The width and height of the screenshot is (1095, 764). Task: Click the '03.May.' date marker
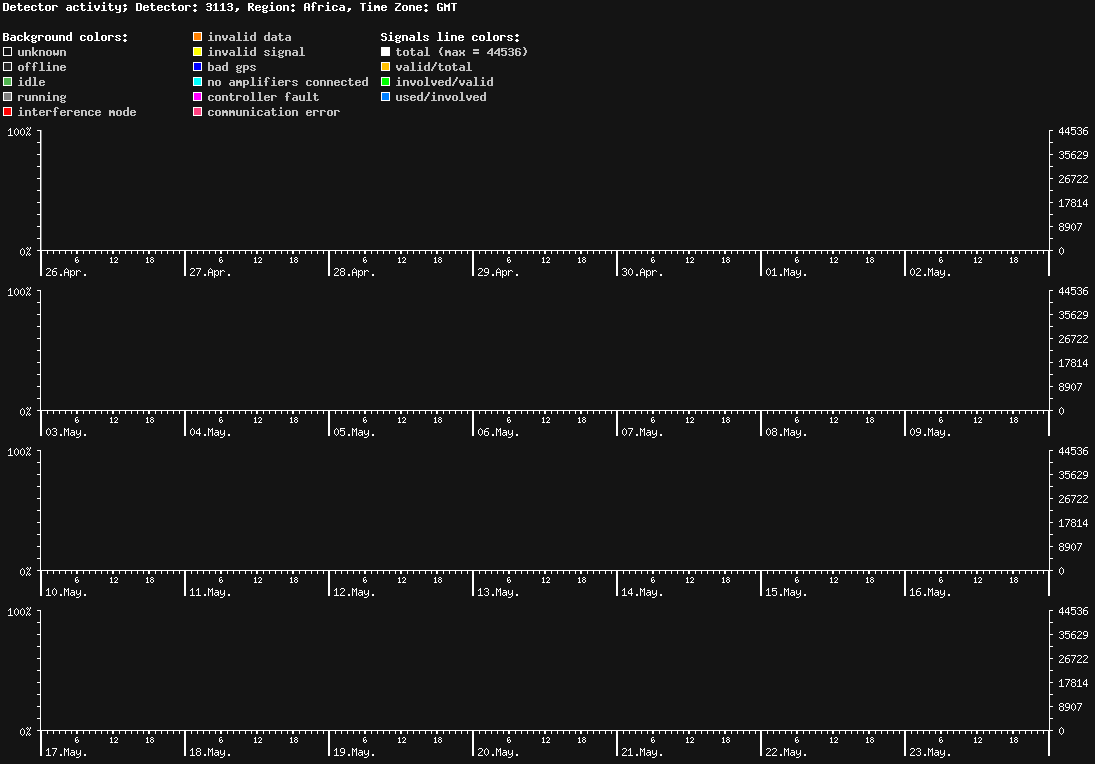[66, 432]
